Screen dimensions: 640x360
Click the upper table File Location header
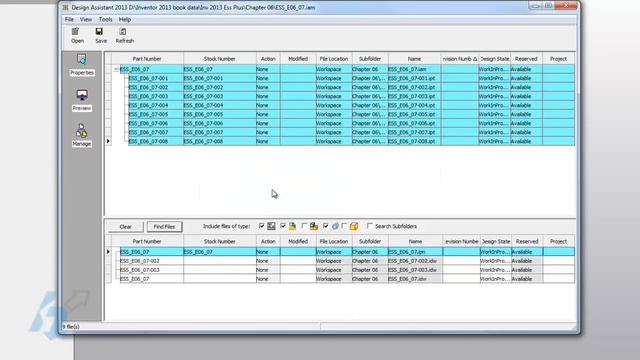pos(334,59)
